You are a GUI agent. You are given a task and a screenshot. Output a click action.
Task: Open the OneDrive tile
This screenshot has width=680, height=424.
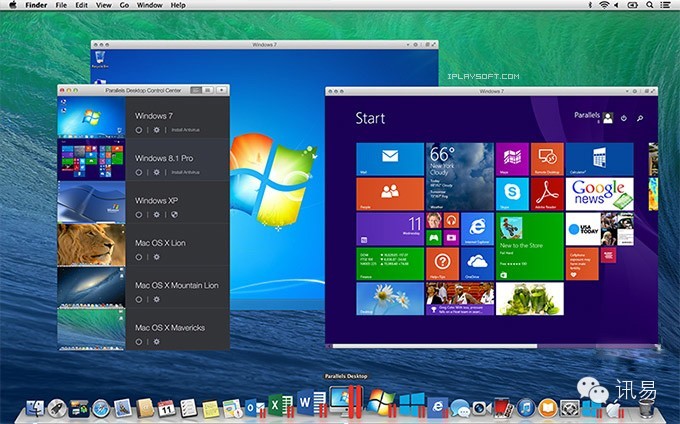(477, 264)
